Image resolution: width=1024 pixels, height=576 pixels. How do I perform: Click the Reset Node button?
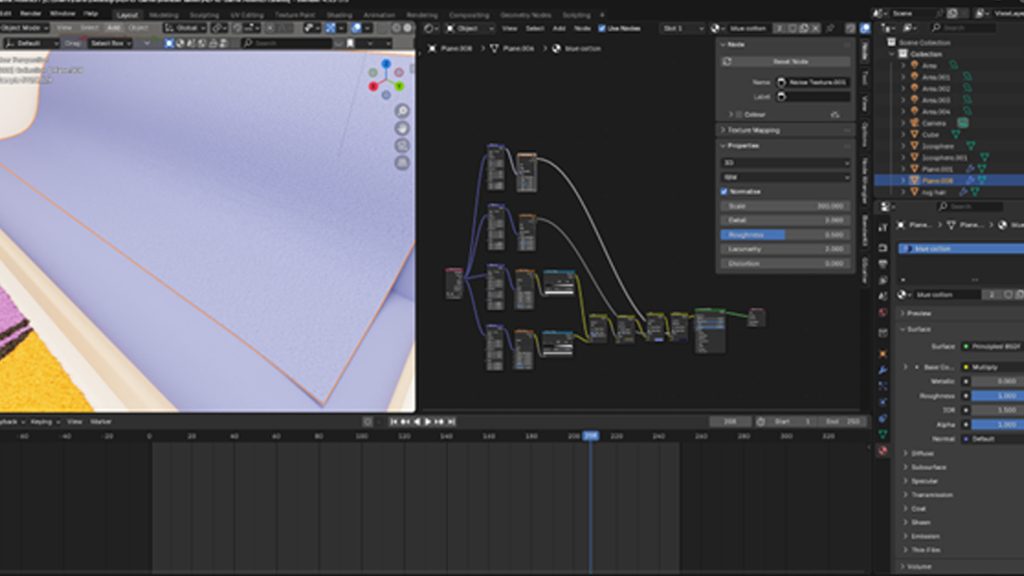[x=789, y=62]
